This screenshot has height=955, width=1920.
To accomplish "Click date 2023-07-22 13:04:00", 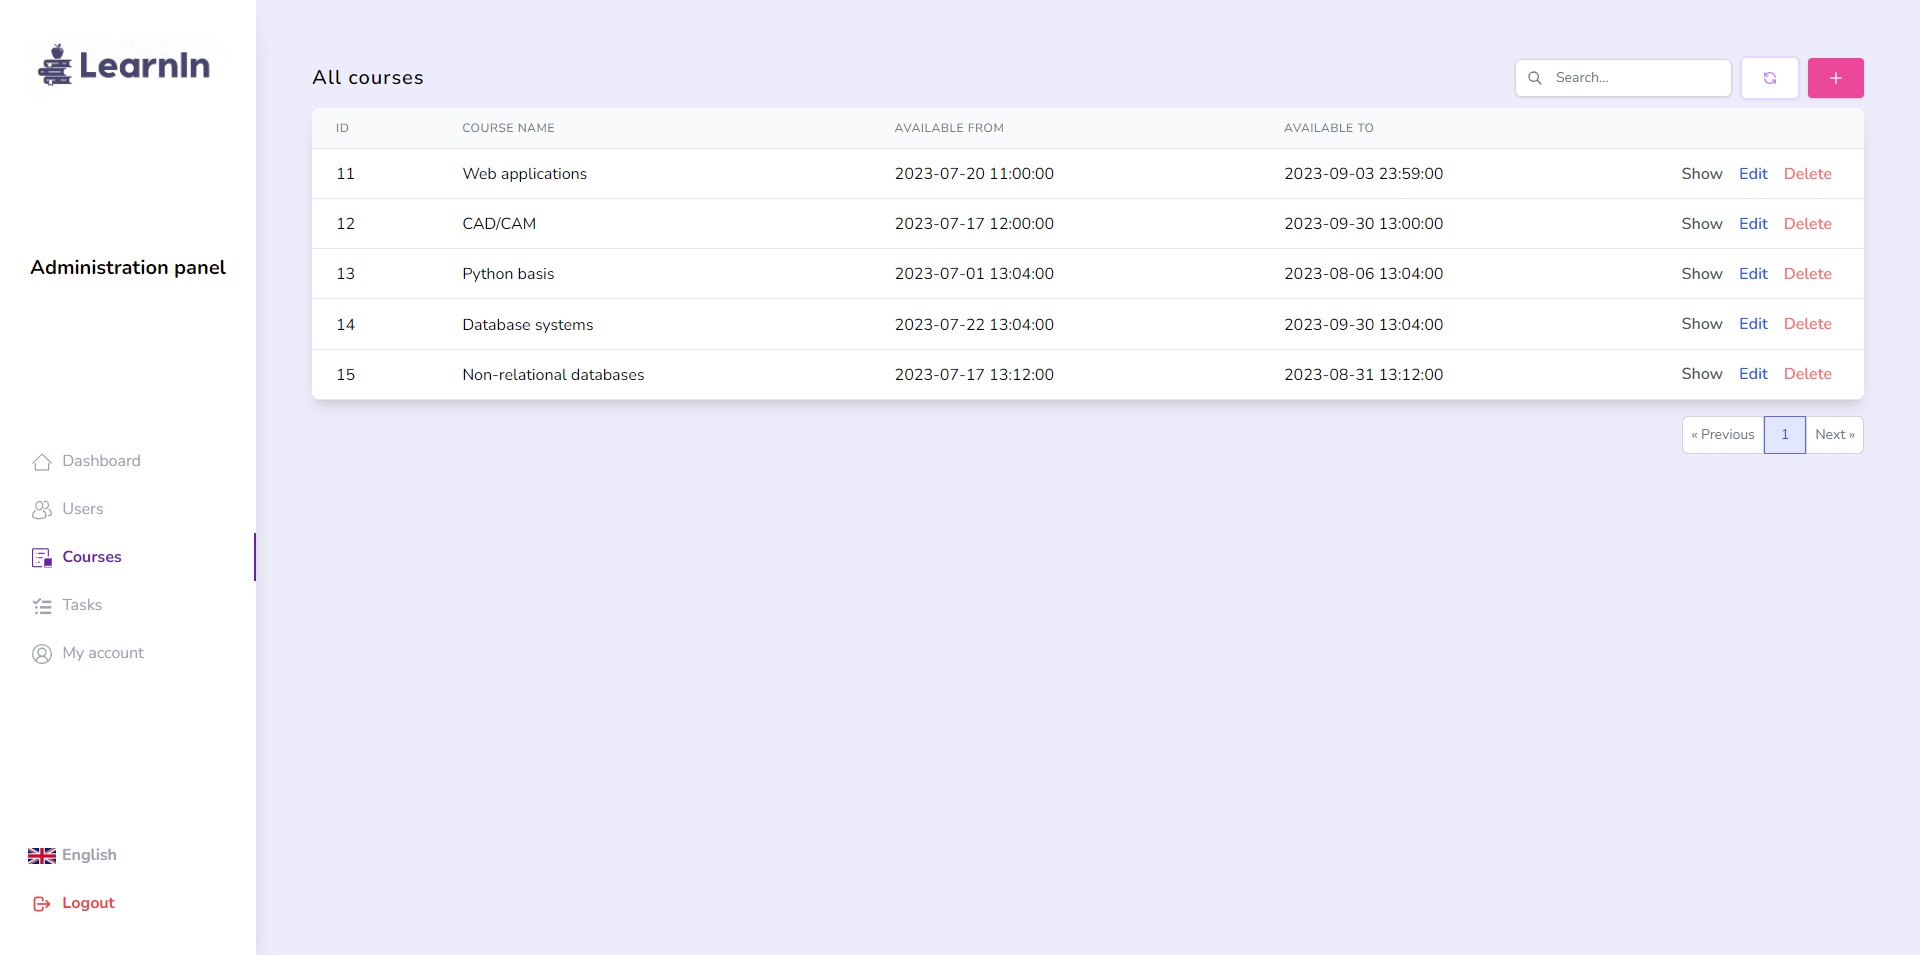I will point(974,325).
